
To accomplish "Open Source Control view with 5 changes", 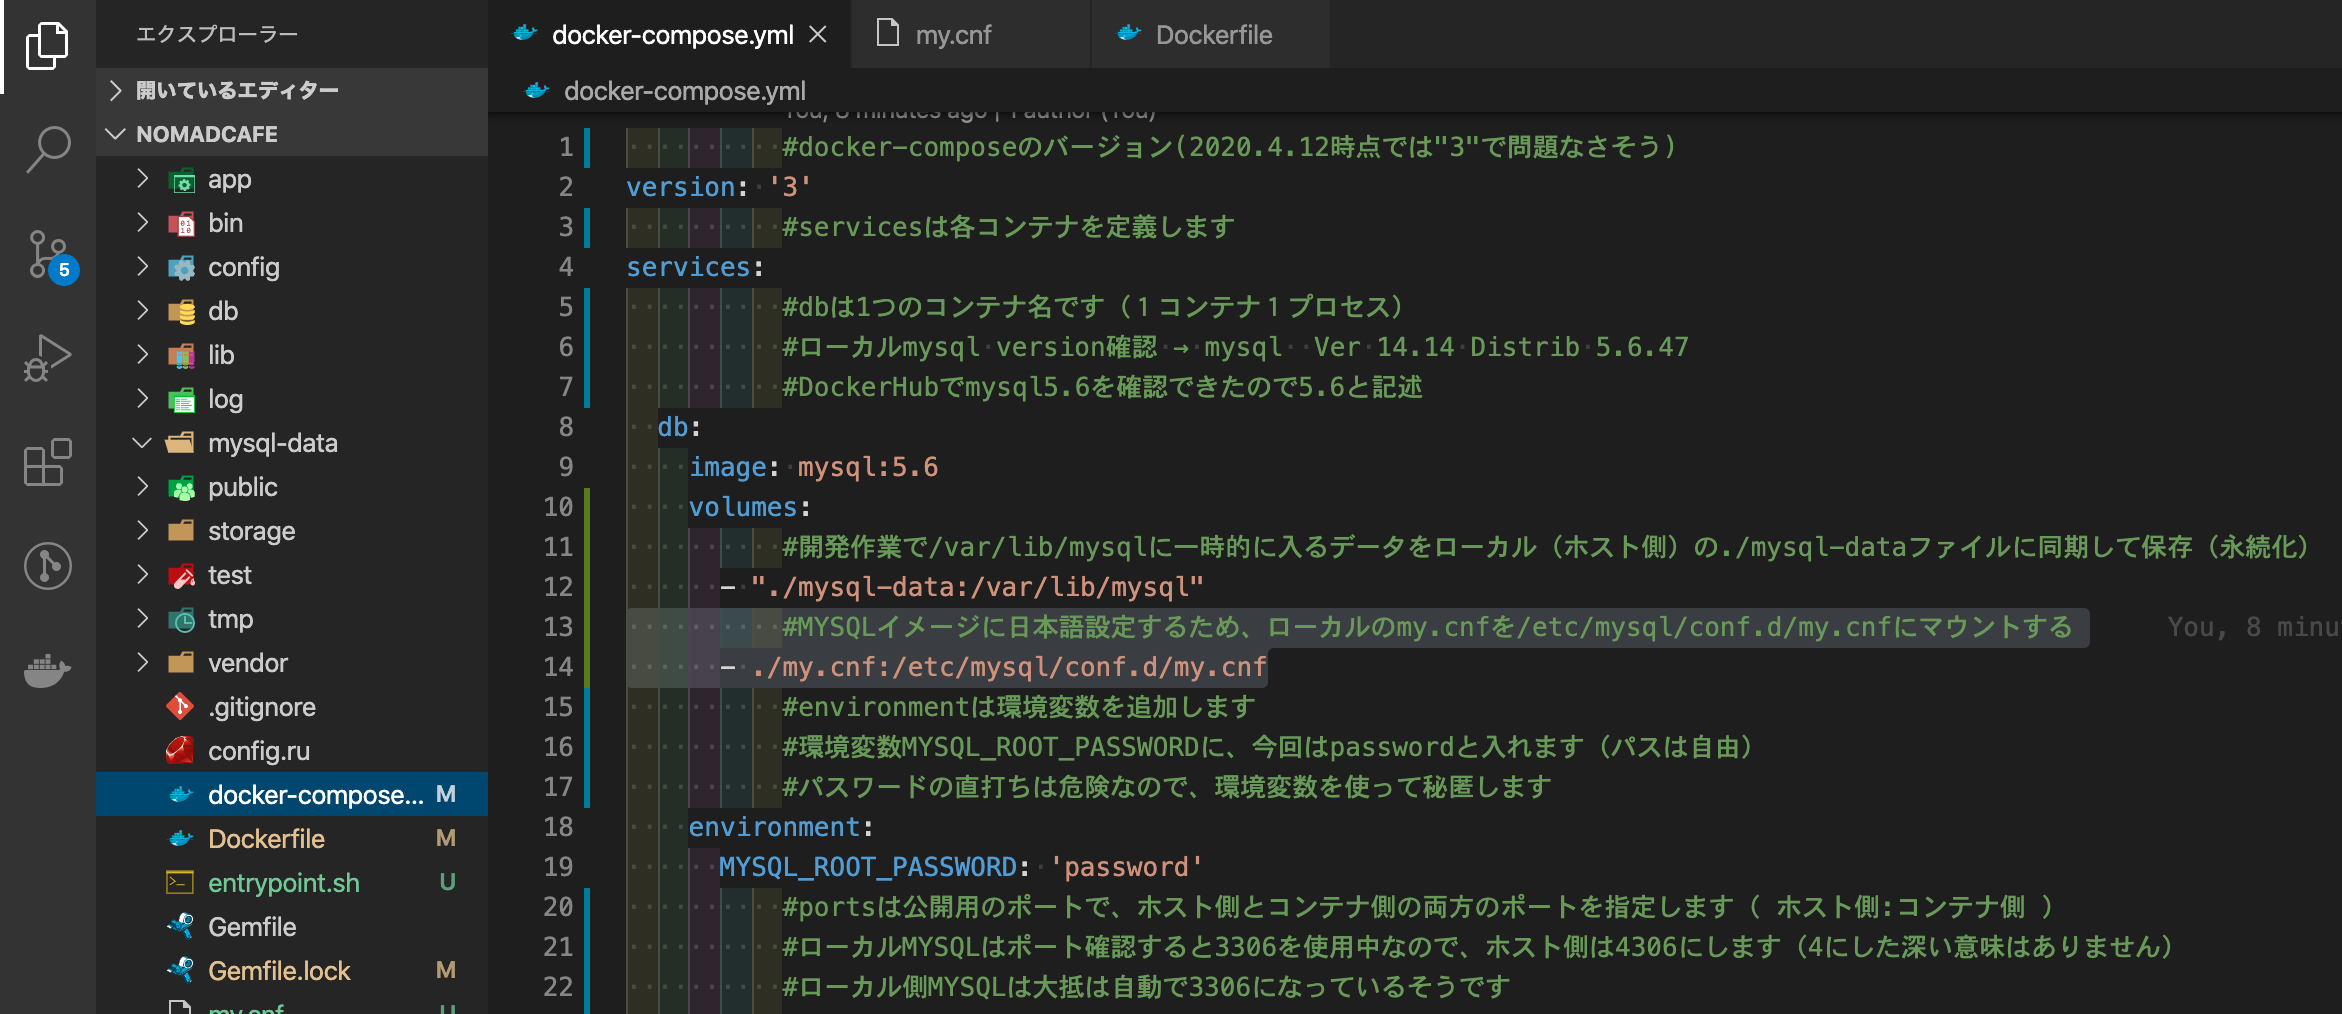I will point(47,256).
